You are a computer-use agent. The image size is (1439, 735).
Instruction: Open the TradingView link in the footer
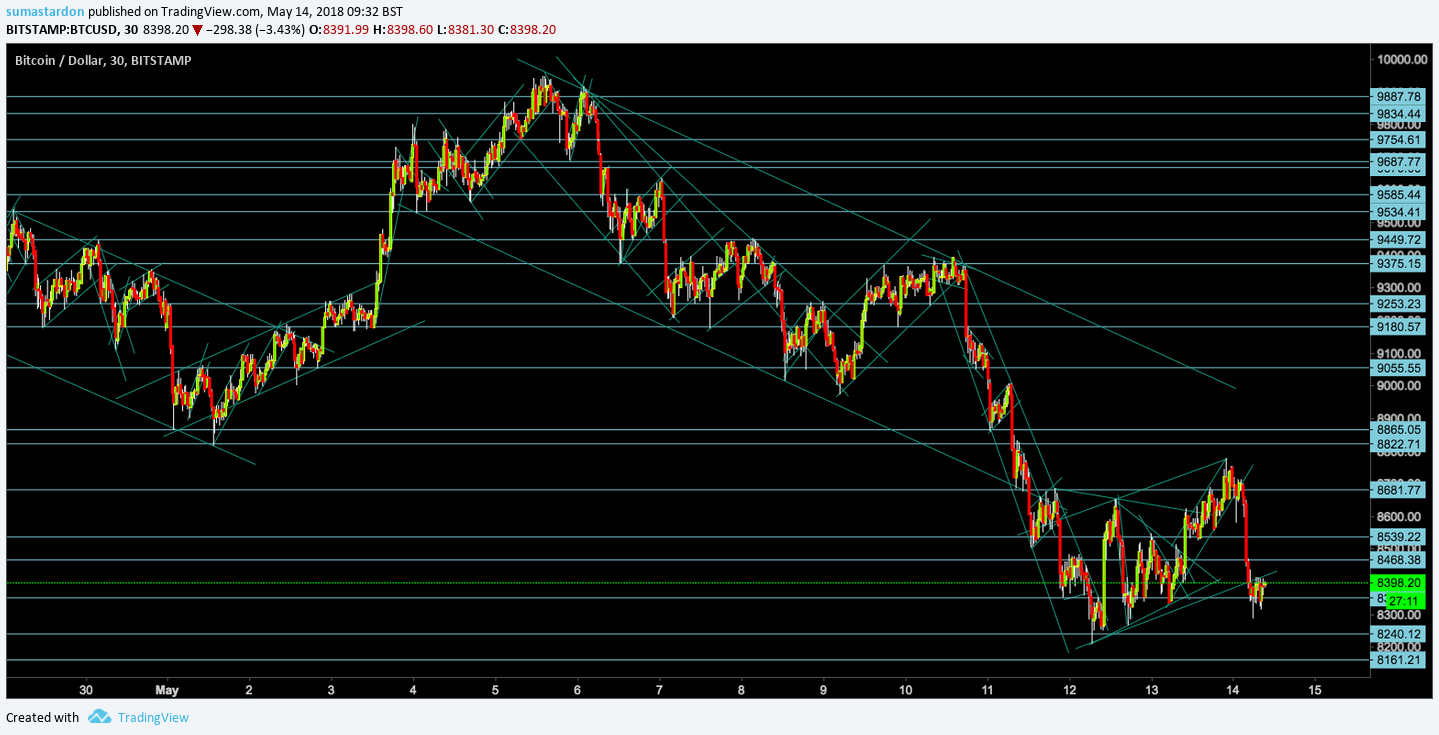click(x=153, y=717)
